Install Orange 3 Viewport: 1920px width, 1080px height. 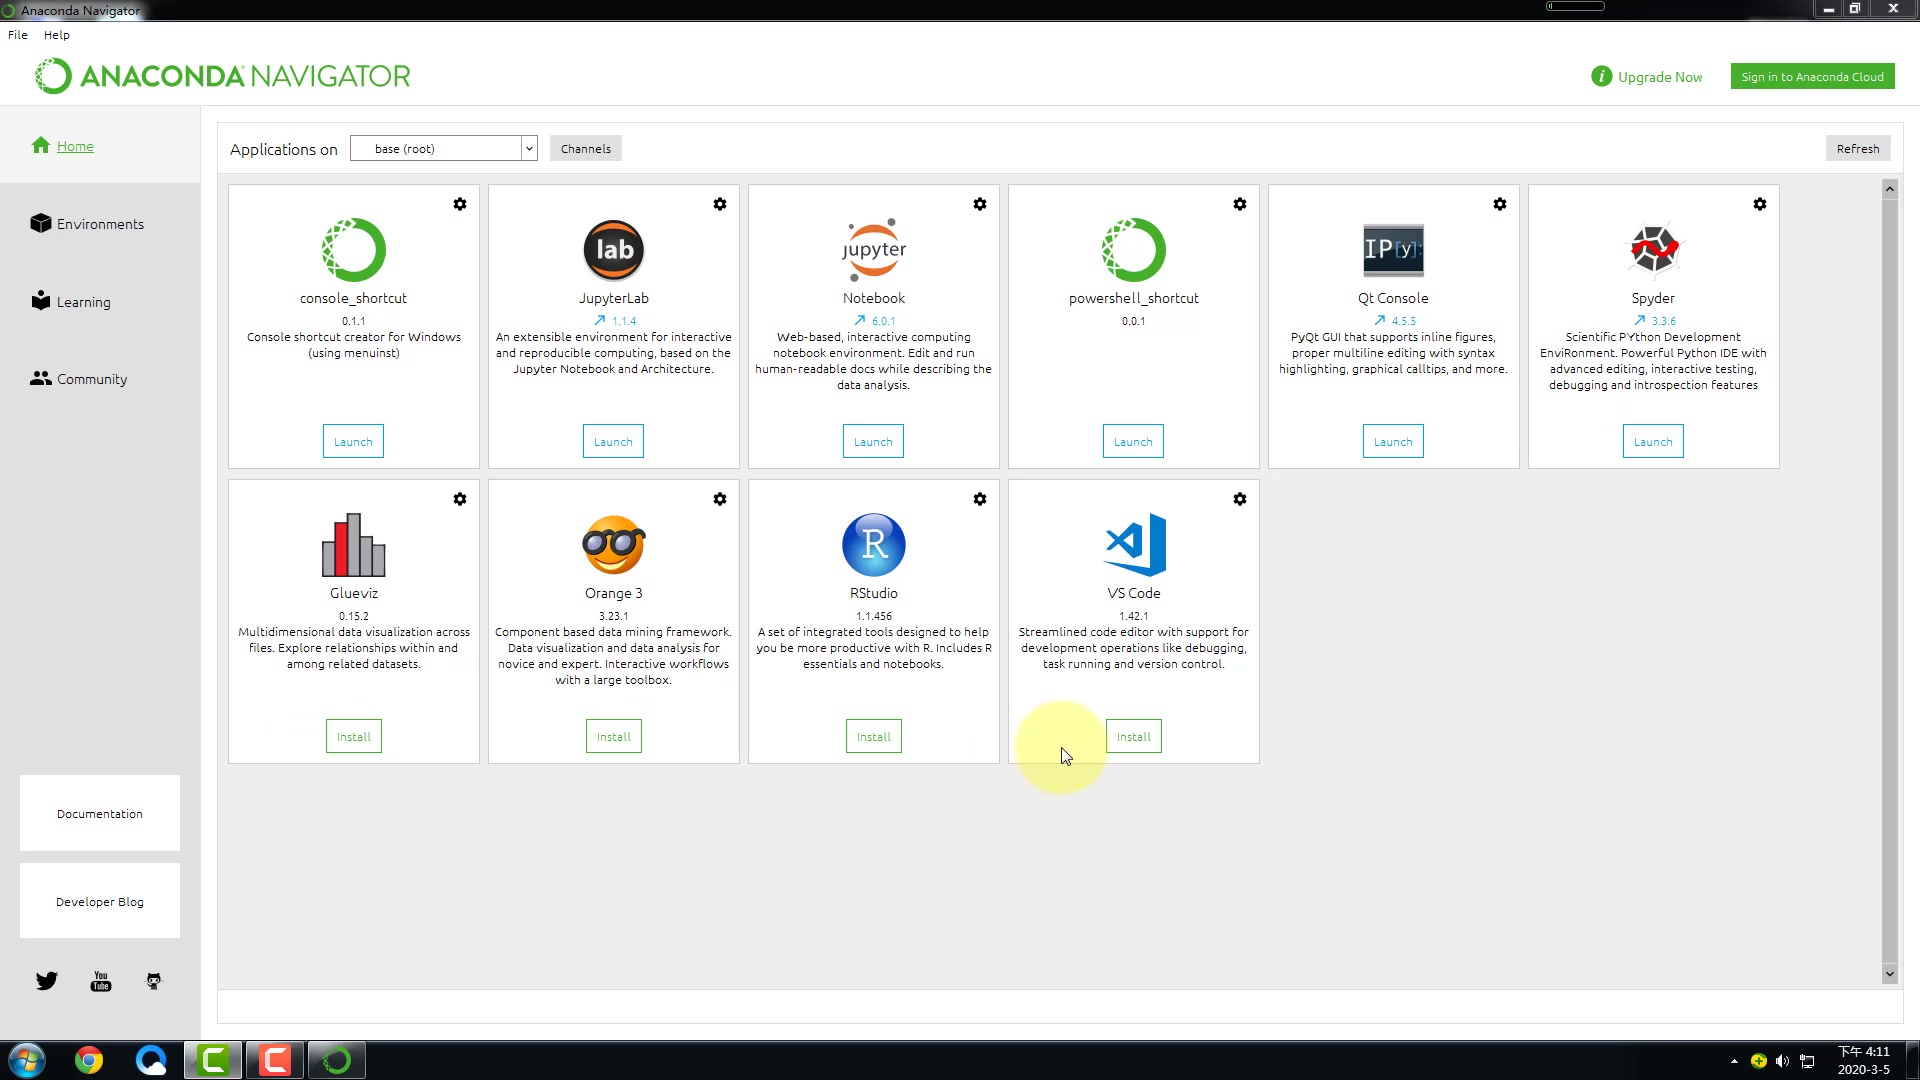614,737
